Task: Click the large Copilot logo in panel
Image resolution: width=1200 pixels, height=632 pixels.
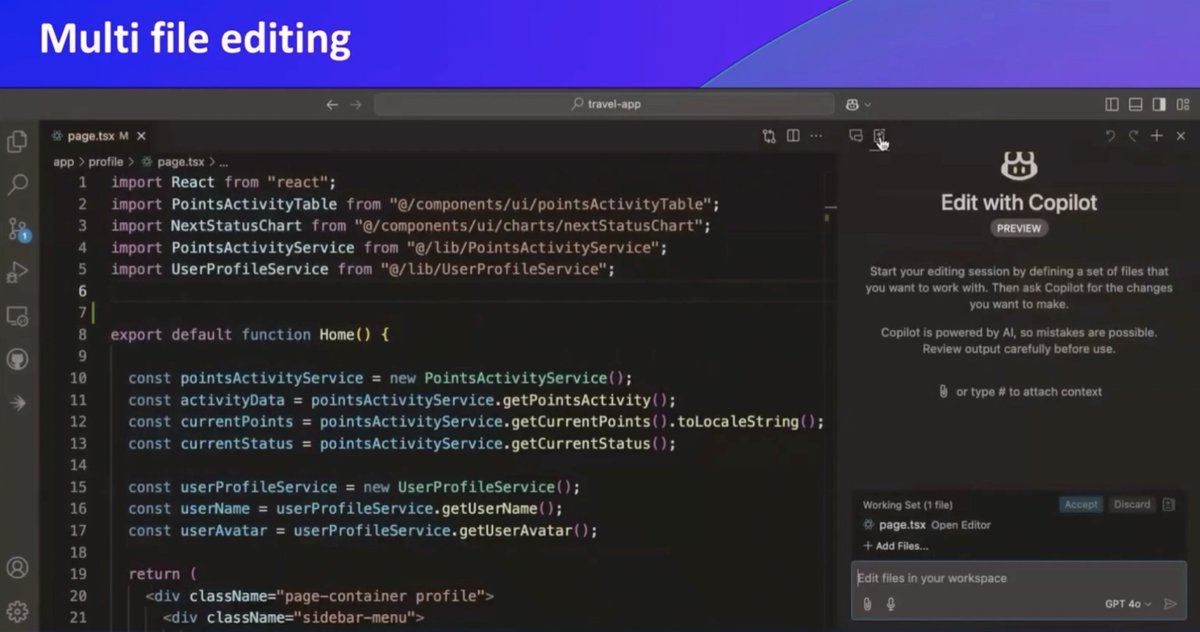Action: (1019, 164)
